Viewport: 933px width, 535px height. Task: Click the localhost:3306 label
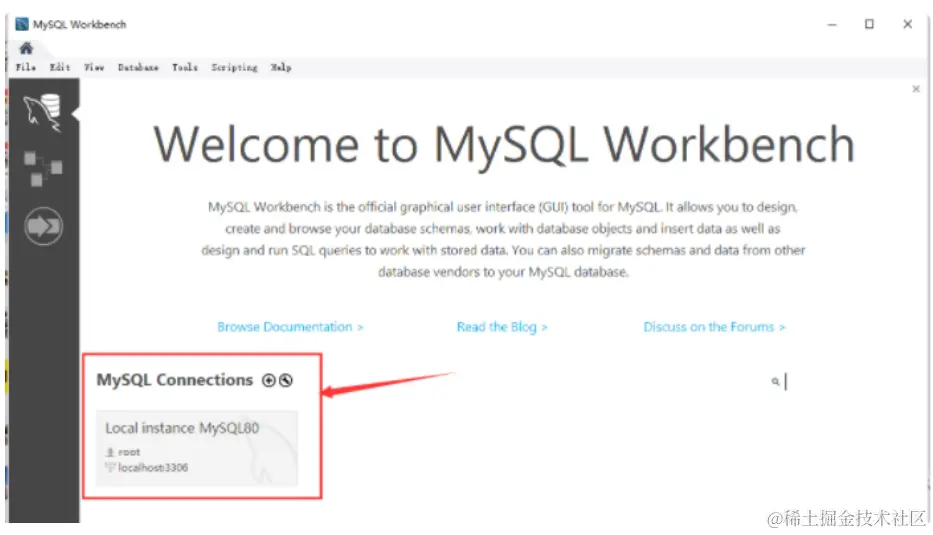pyautogui.click(x=153, y=468)
